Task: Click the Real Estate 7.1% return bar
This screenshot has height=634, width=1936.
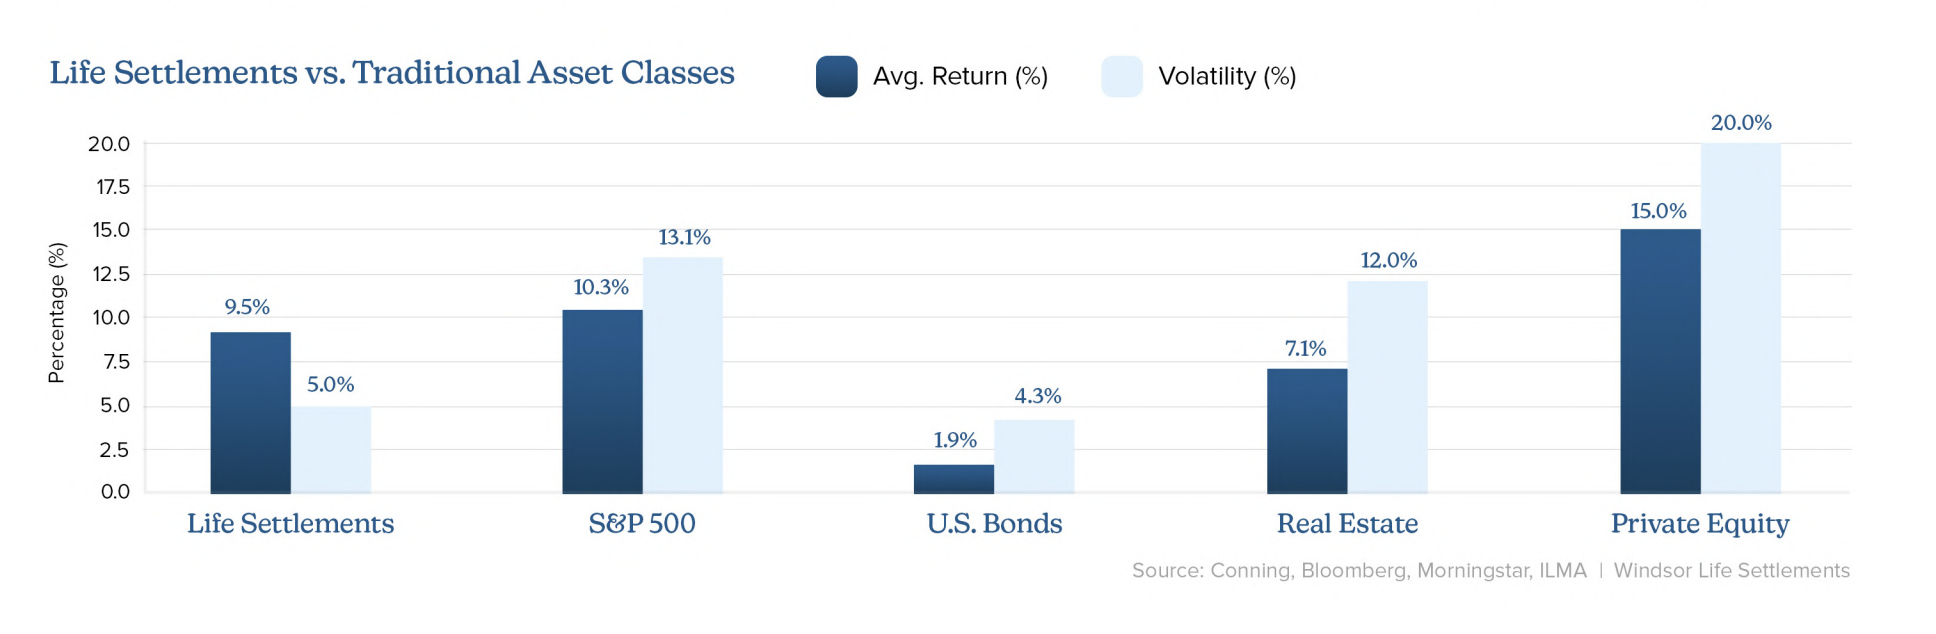Action: (1307, 431)
